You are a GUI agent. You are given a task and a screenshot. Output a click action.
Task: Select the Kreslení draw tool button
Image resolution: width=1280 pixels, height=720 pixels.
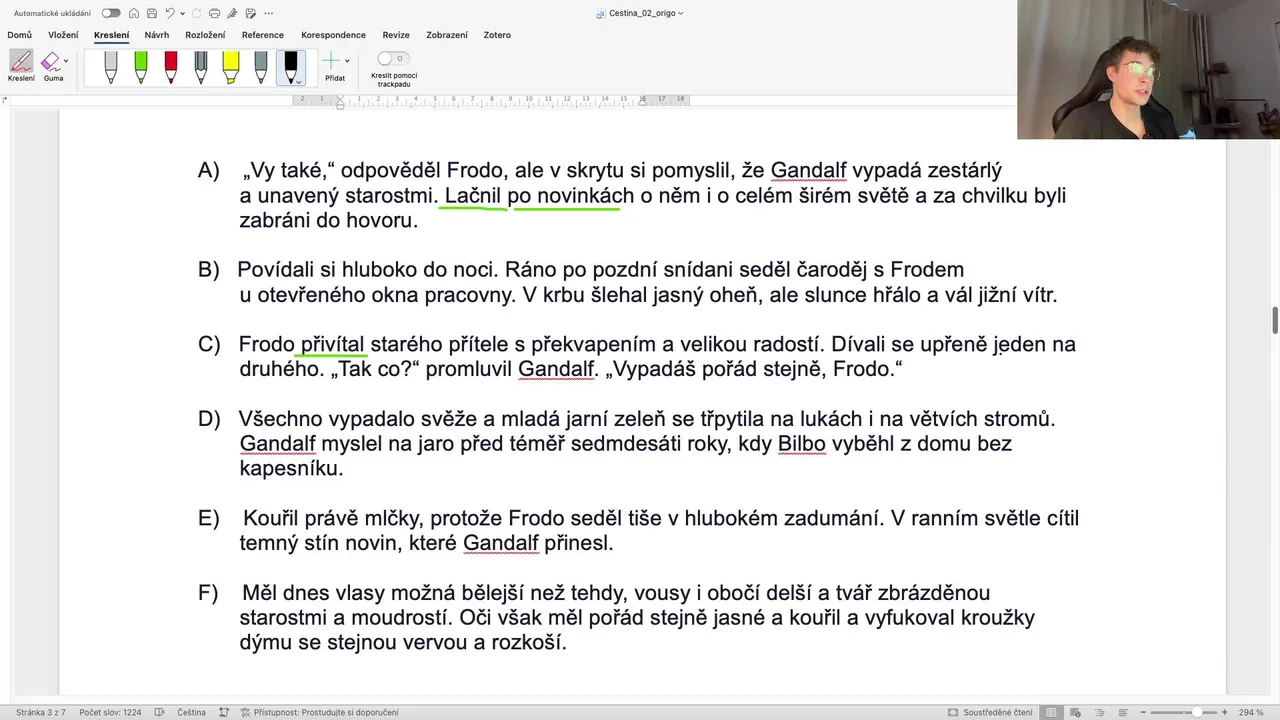pyautogui.click(x=21, y=66)
